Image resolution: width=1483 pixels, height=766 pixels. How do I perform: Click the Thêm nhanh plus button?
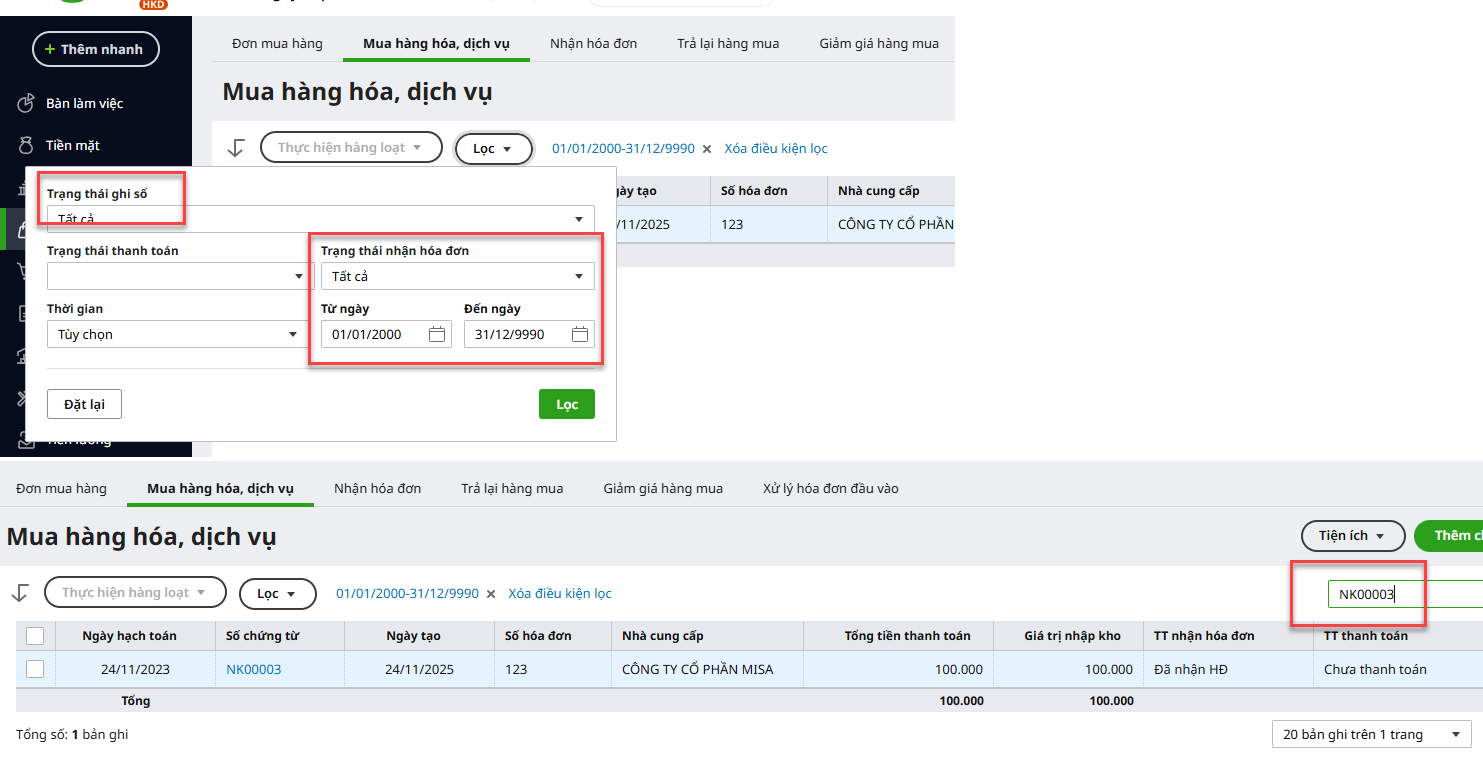tap(95, 49)
